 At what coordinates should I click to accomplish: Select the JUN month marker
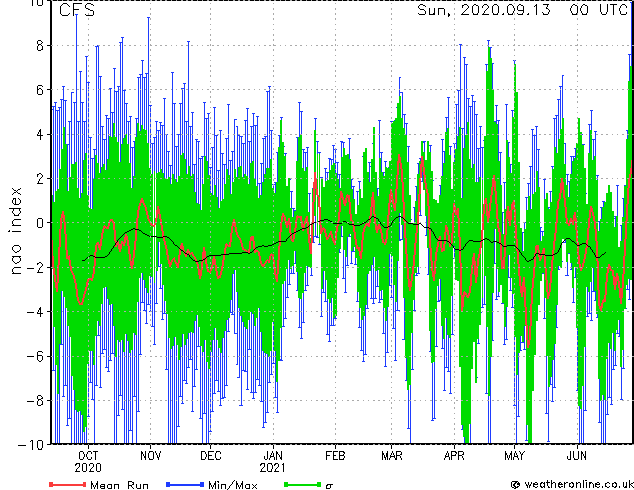[576, 455]
